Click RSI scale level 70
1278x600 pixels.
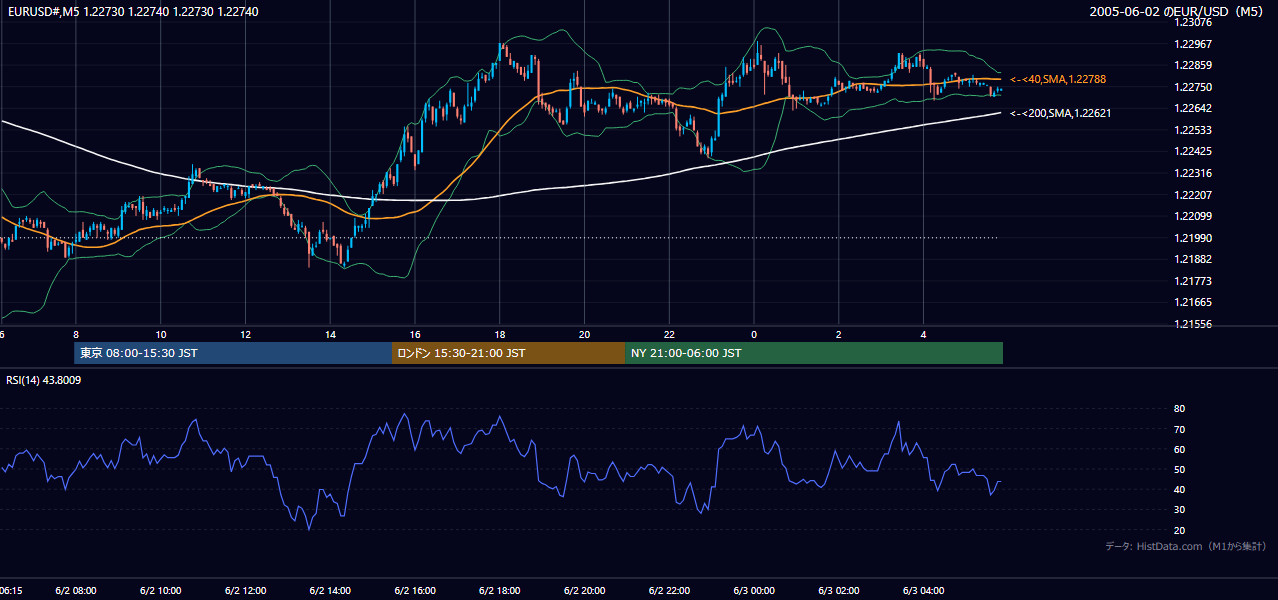coord(1179,429)
